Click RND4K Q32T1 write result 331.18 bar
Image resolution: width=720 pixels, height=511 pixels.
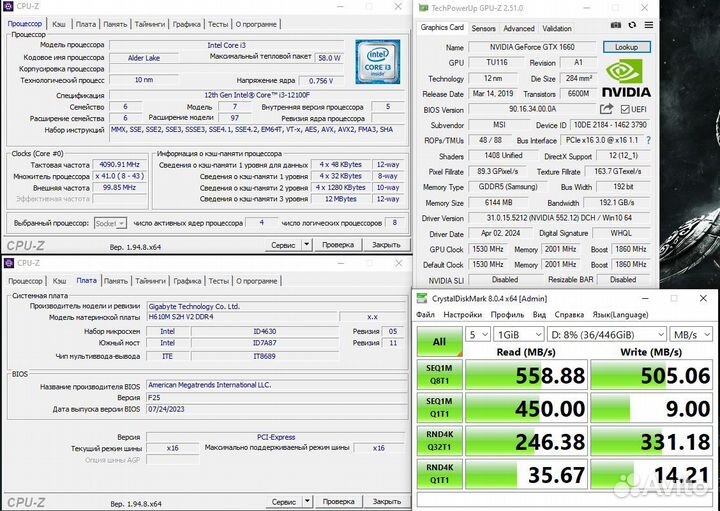[x=651, y=441]
